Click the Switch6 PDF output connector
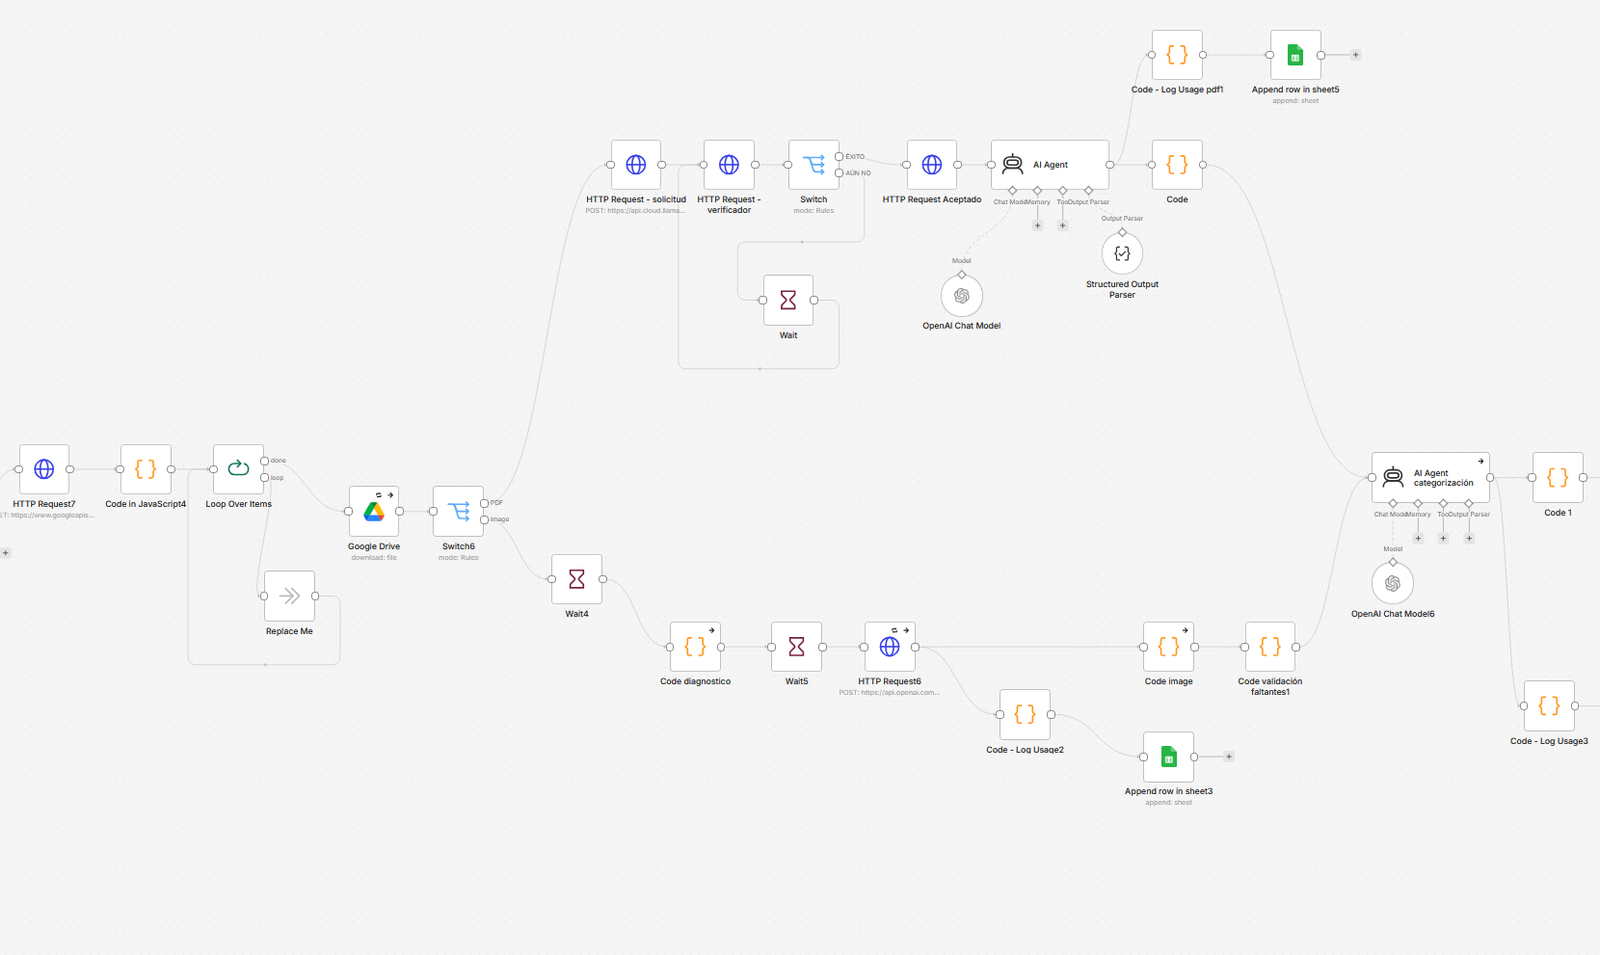The width and height of the screenshot is (1600, 955). (485, 503)
